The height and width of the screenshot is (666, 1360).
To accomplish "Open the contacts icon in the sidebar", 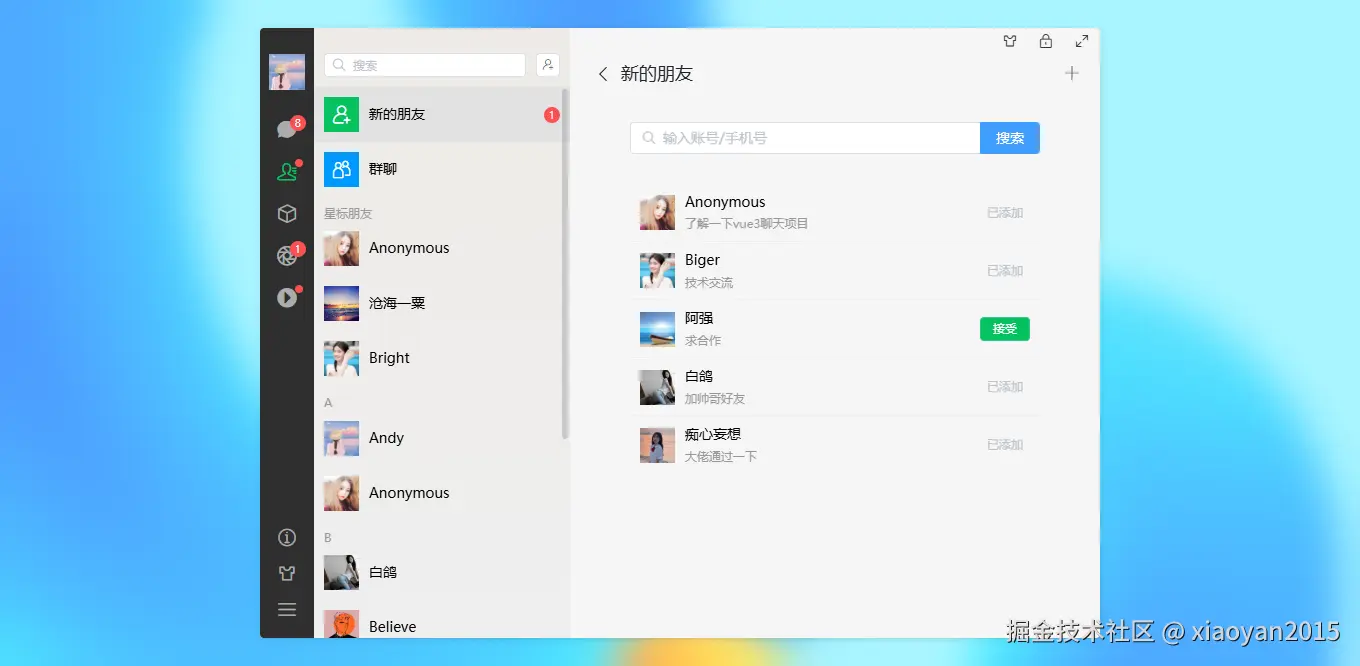I will 287,169.
